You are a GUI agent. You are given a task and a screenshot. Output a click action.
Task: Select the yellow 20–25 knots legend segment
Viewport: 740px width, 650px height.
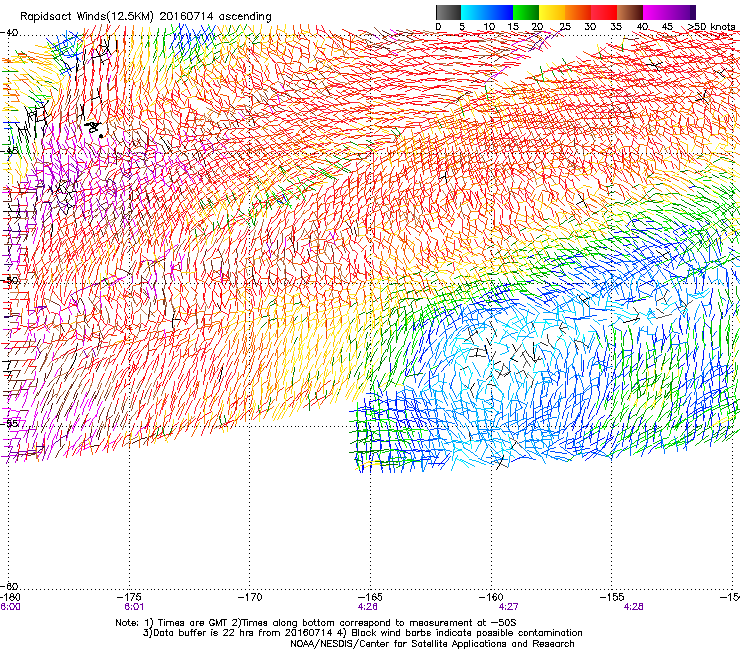(x=552, y=12)
